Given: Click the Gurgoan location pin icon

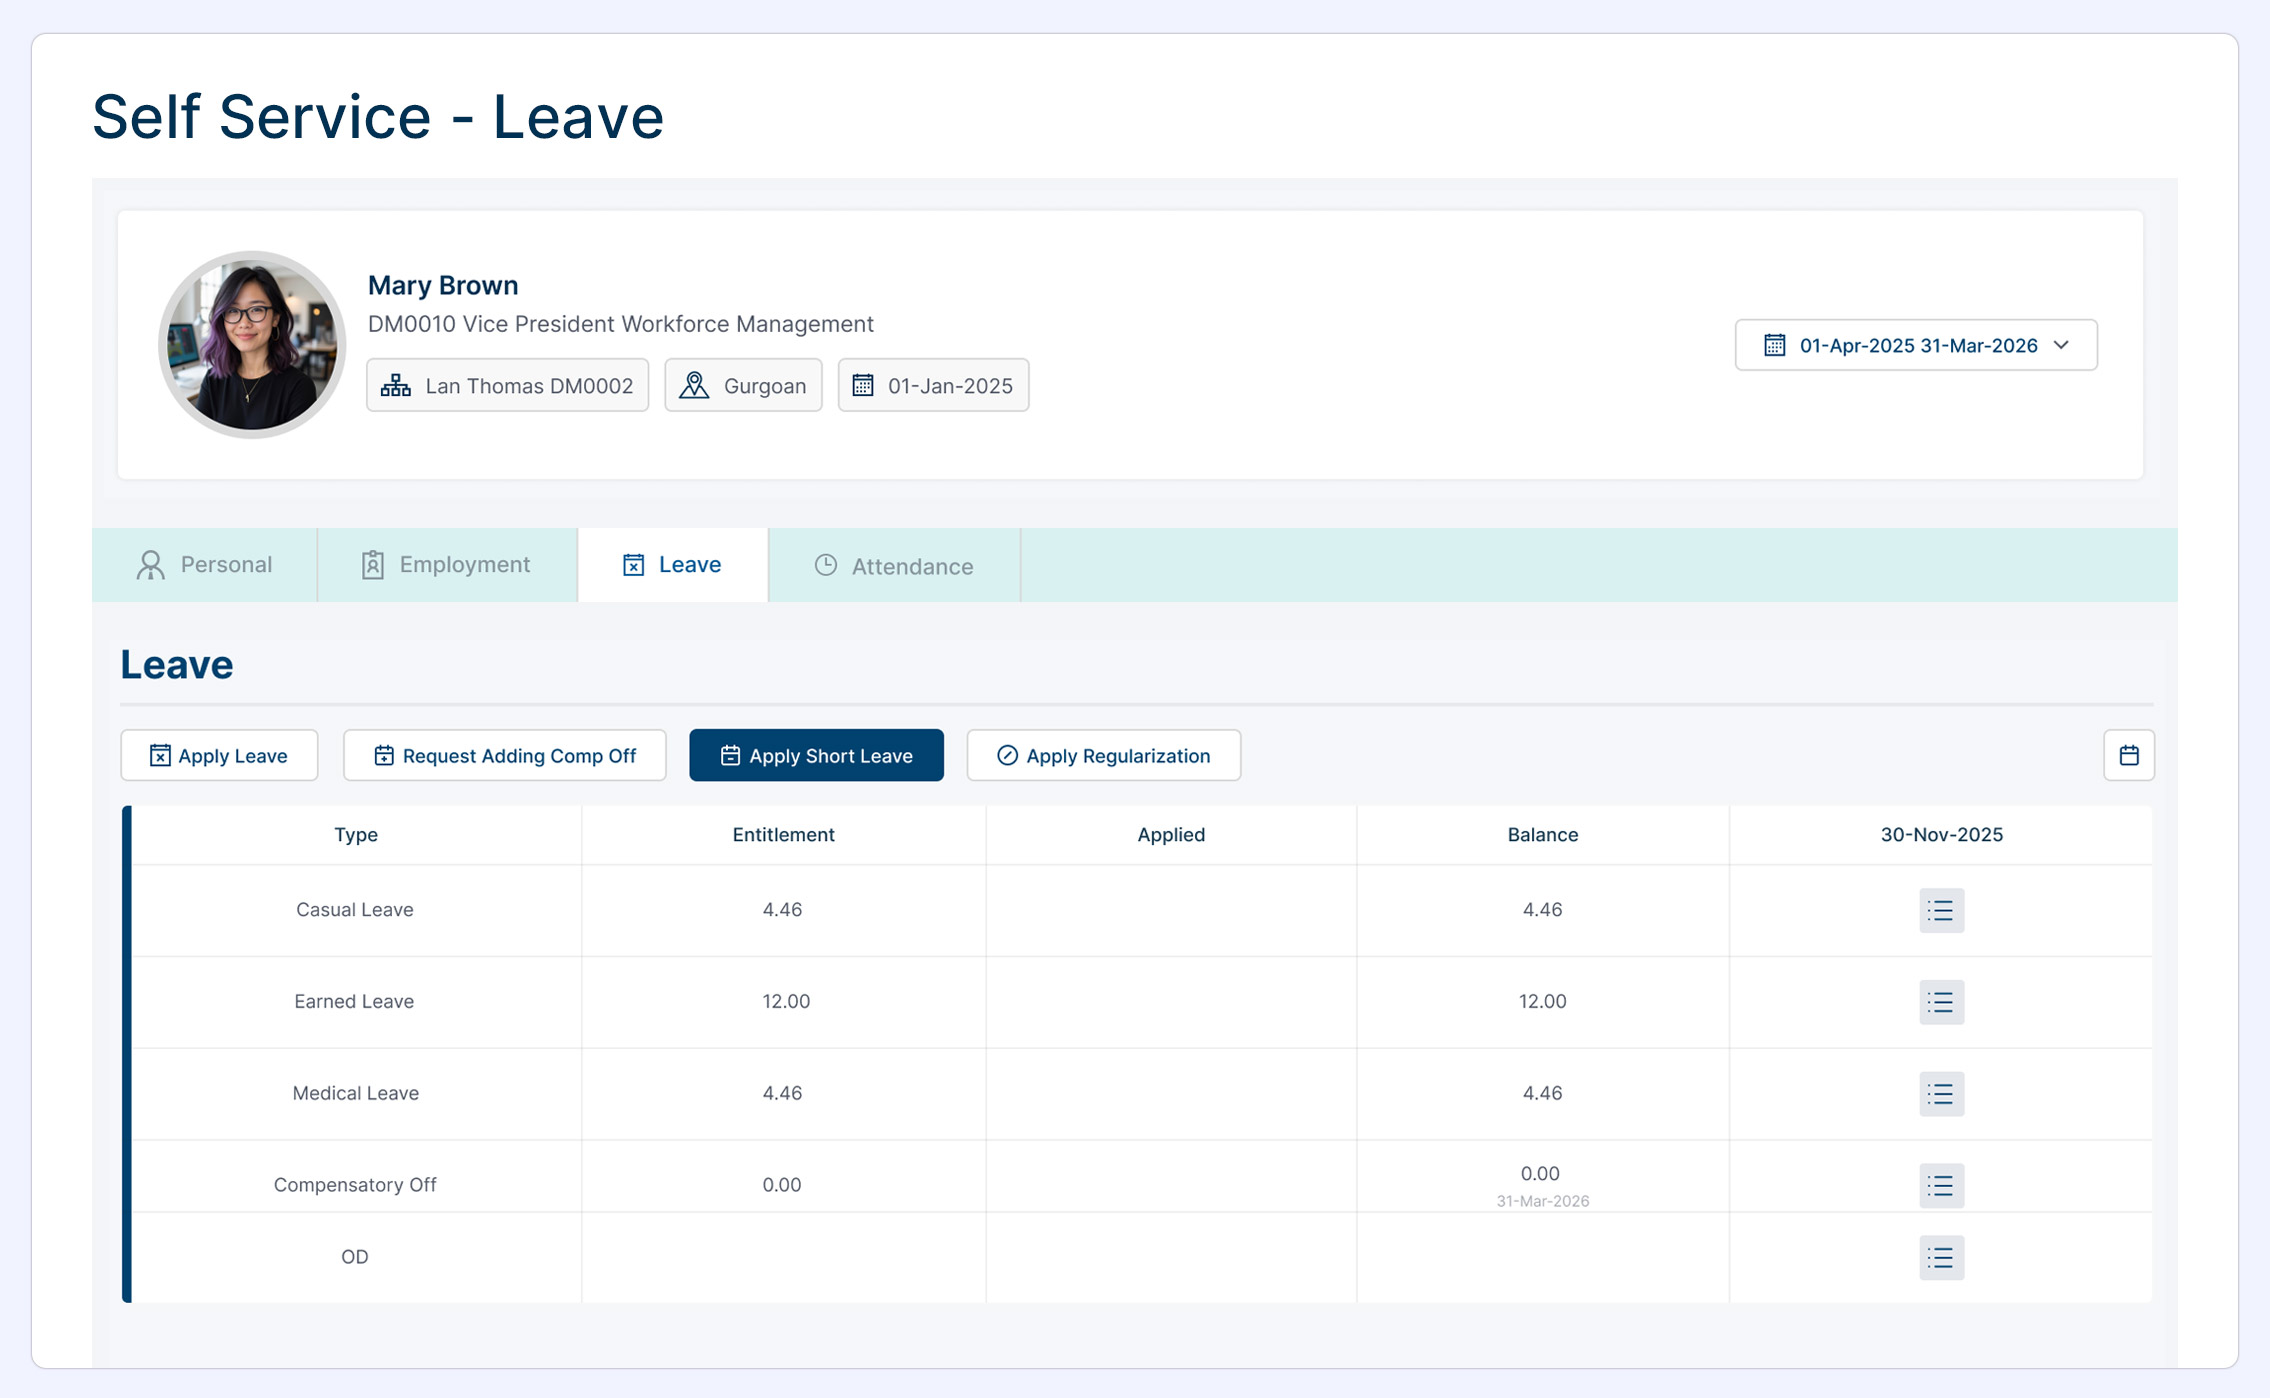Looking at the screenshot, I should (x=694, y=386).
